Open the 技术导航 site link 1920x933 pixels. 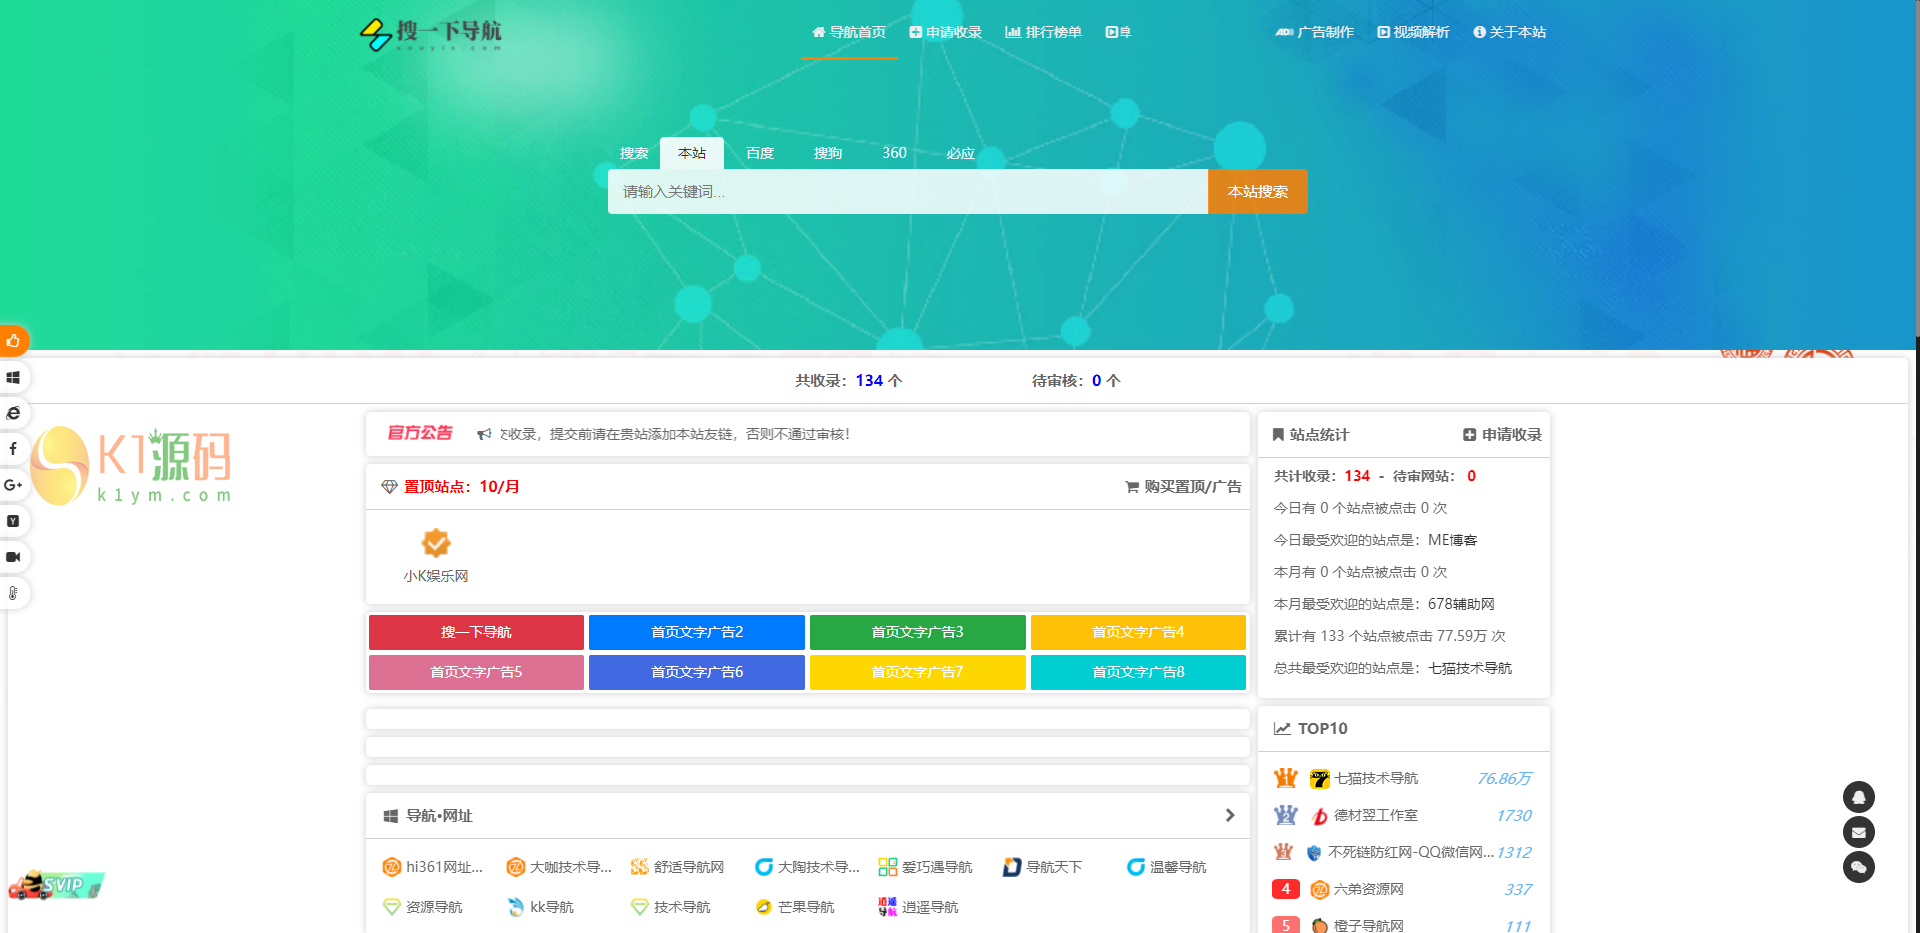(x=682, y=907)
